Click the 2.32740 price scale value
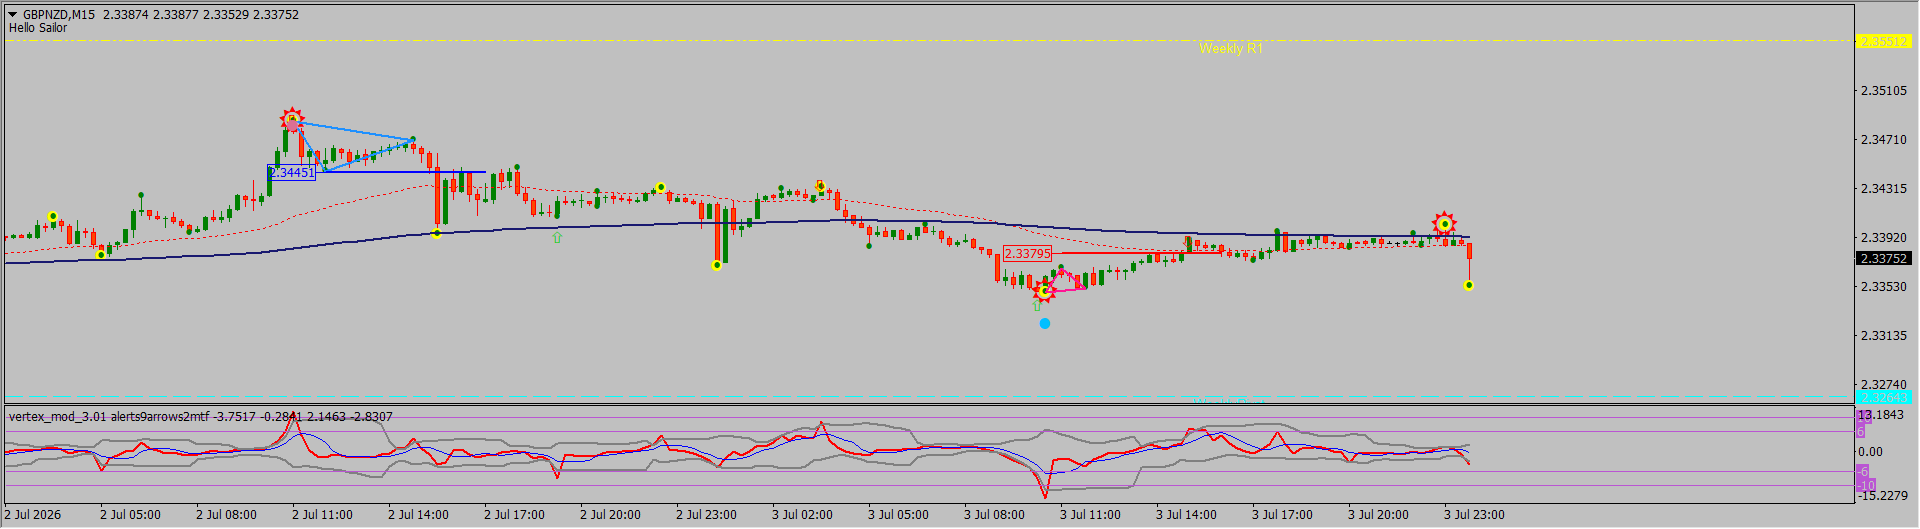The width and height of the screenshot is (1920, 529). click(1883, 385)
